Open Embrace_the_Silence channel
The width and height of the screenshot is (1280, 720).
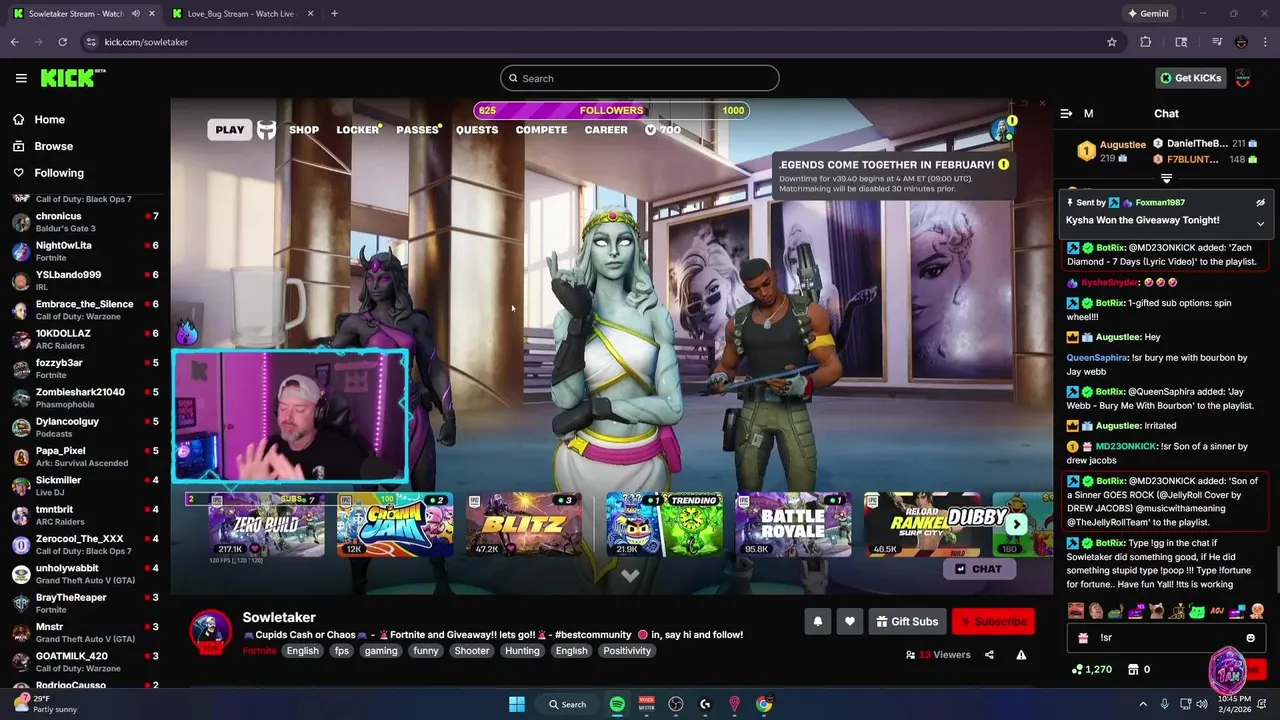[x=85, y=310]
